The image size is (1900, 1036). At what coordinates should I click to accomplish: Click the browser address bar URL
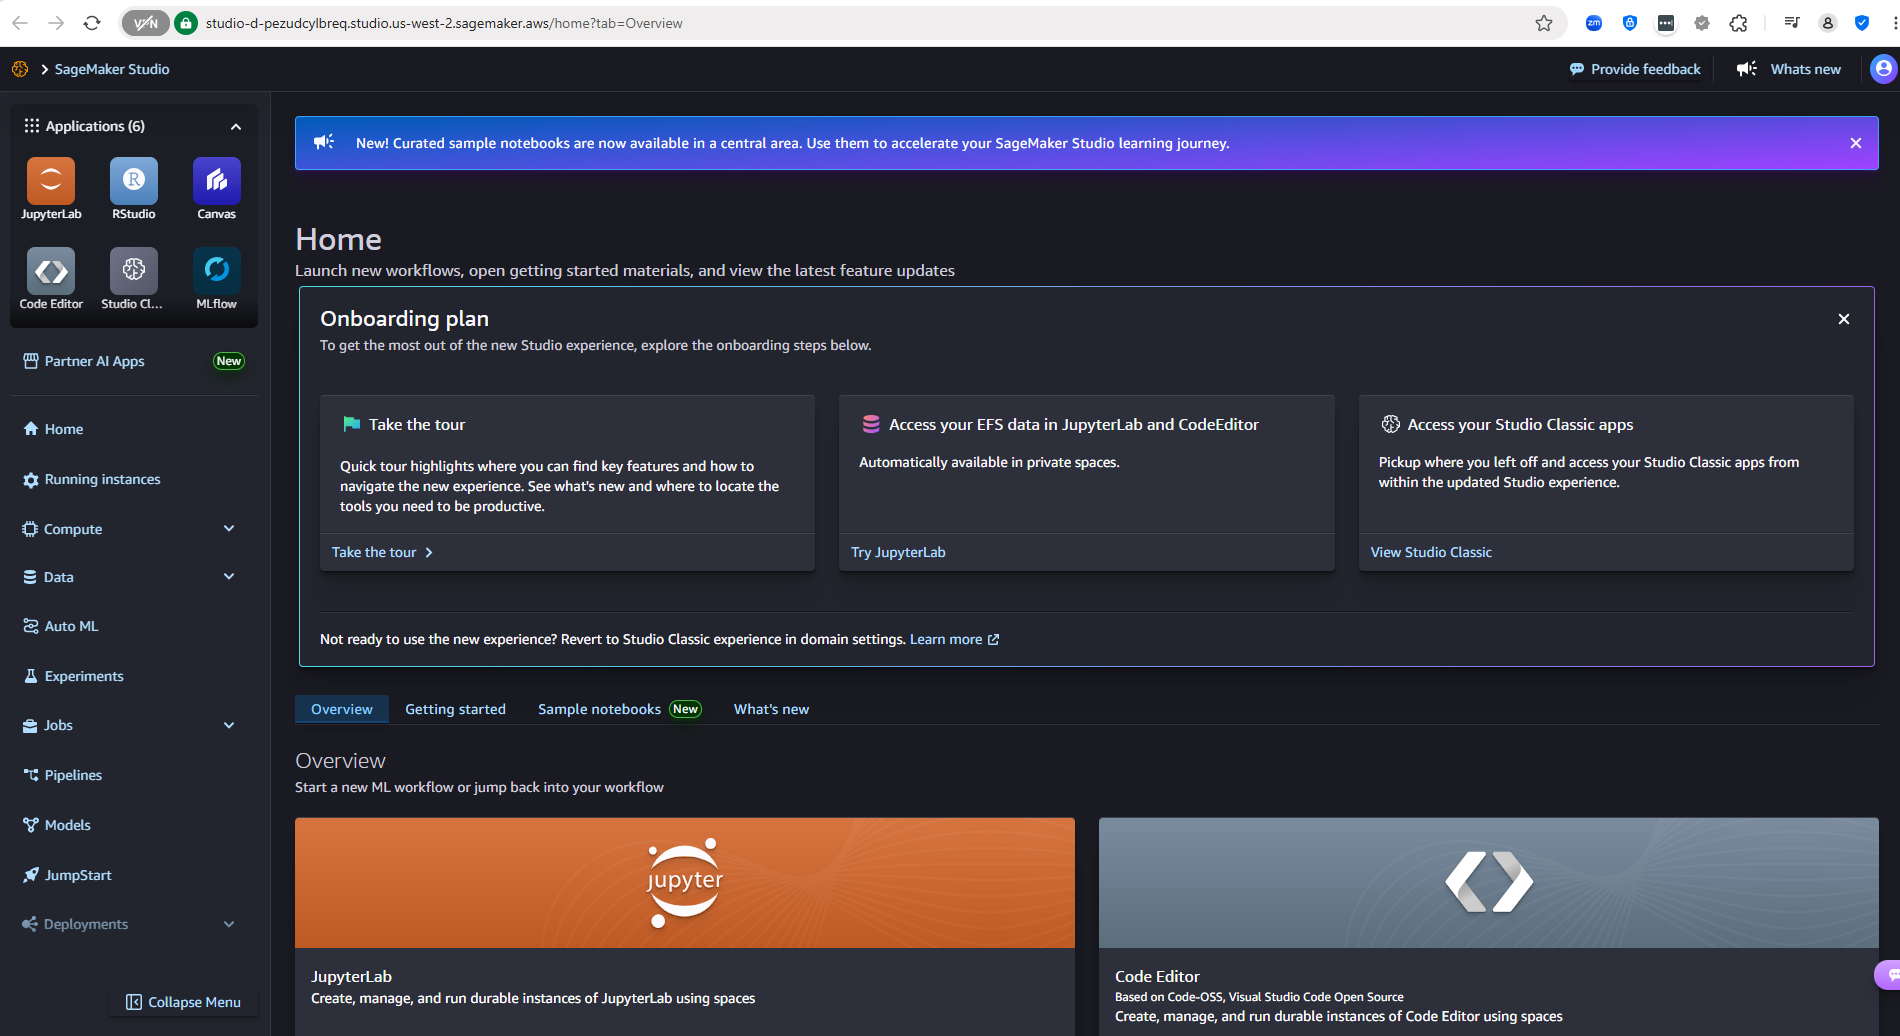444,23
